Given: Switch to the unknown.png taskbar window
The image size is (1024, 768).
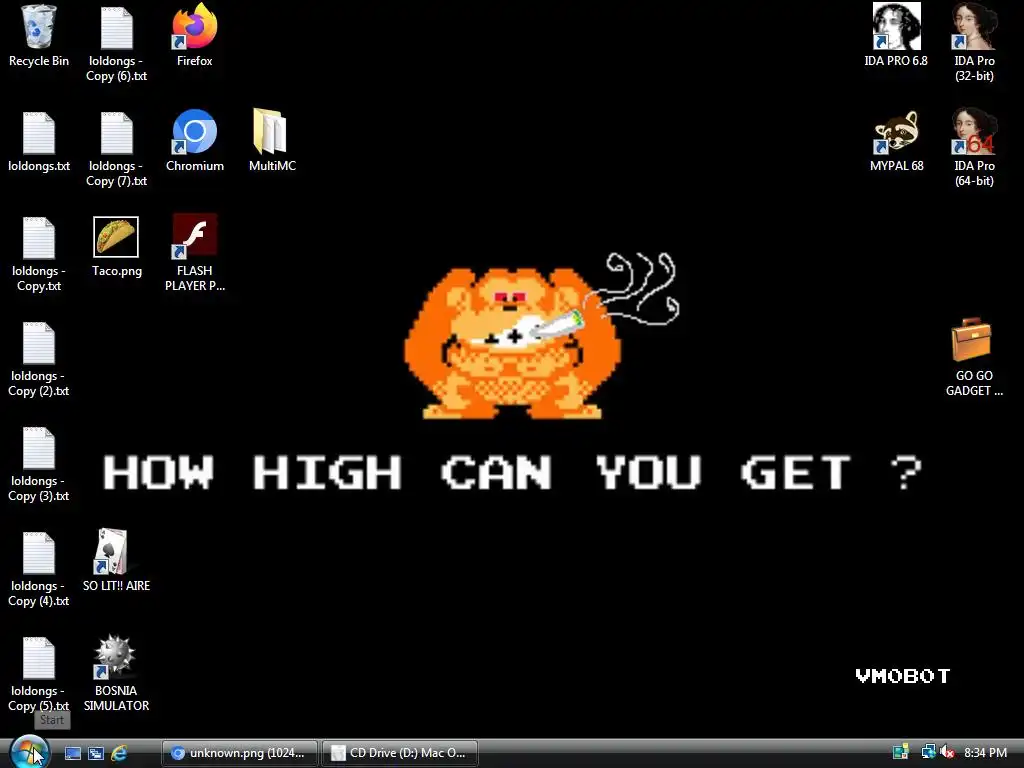Looking at the screenshot, I should [240, 753].
